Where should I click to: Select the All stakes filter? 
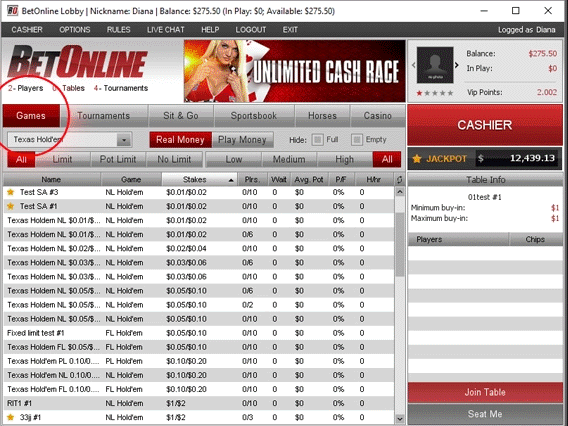click(387, 159)
